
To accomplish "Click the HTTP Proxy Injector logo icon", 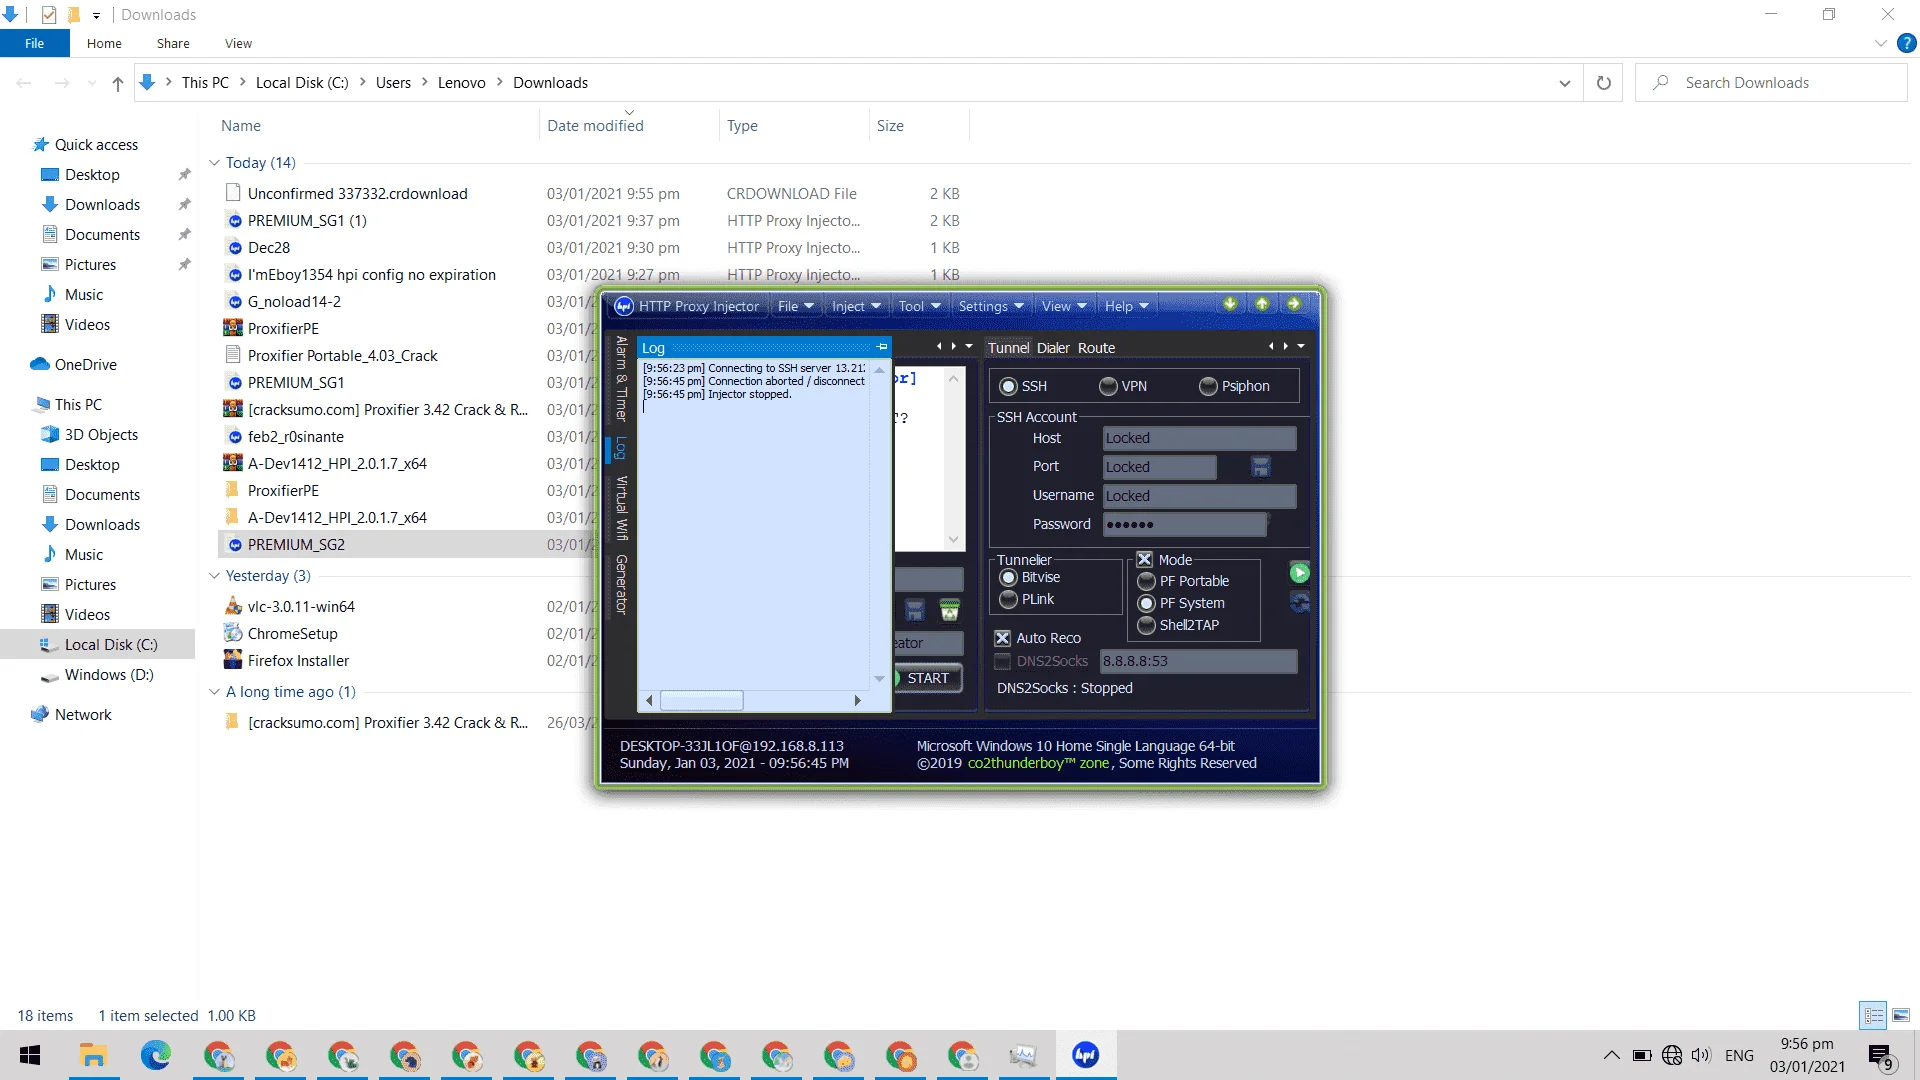I will click(x=624, y=306).
